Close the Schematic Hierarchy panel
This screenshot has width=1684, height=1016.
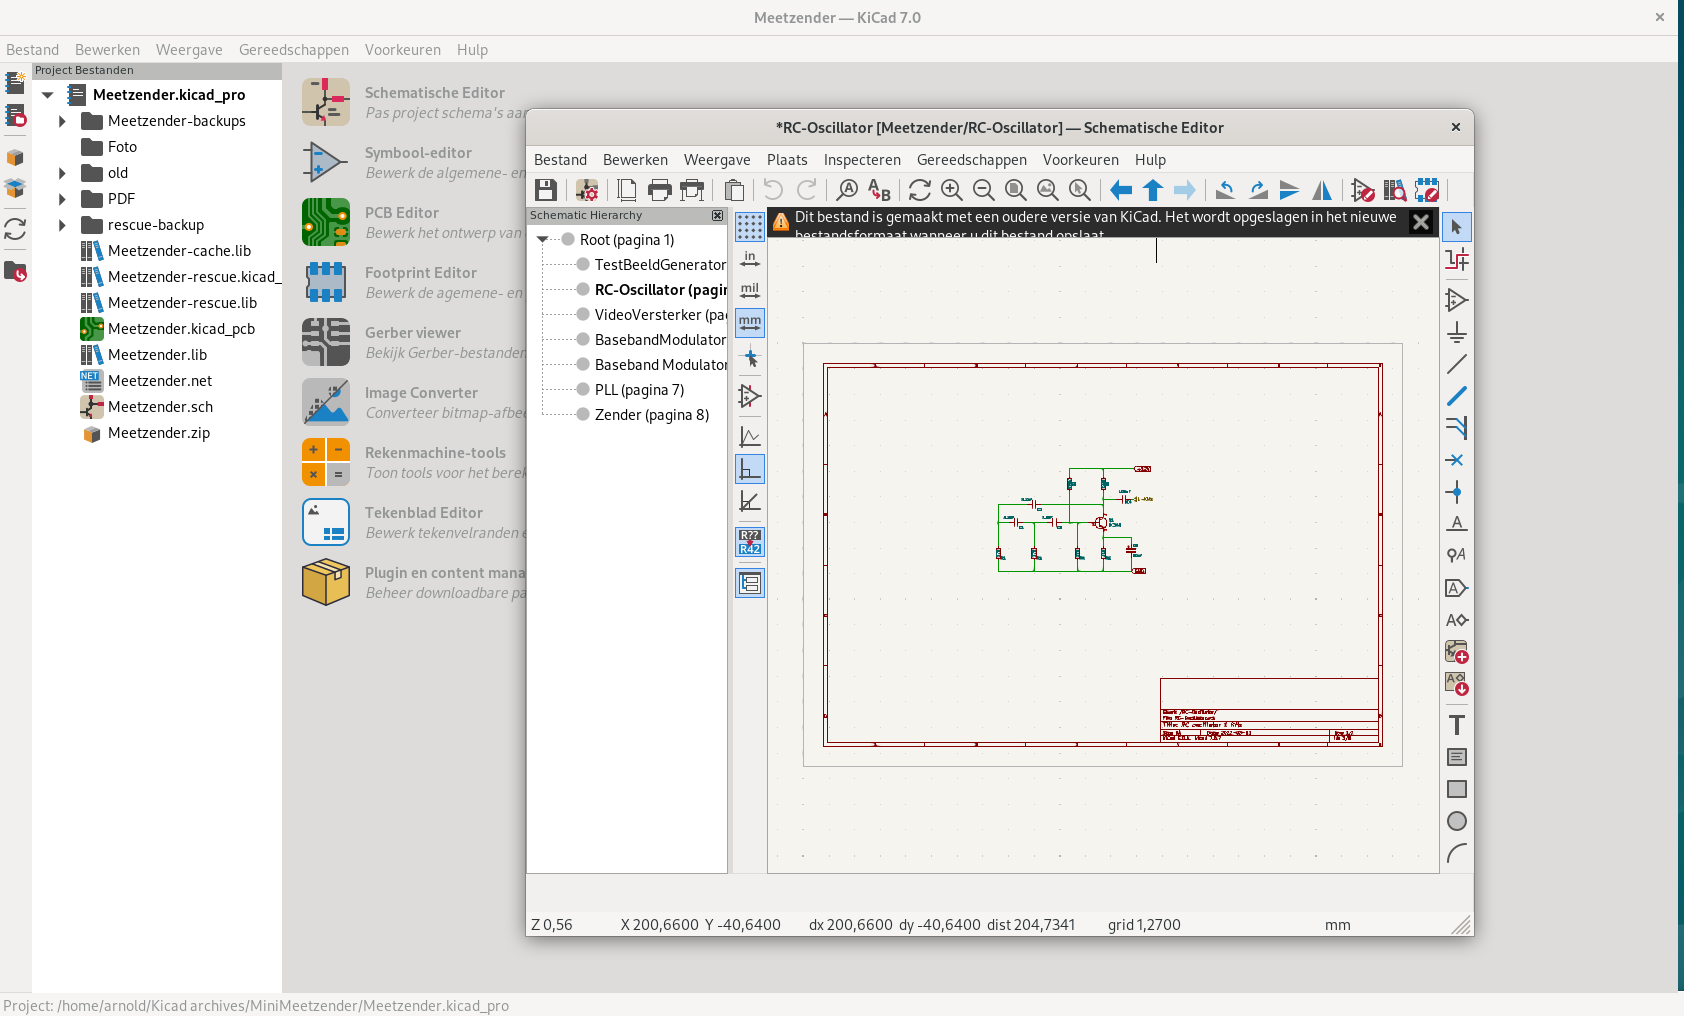(717, 215)
